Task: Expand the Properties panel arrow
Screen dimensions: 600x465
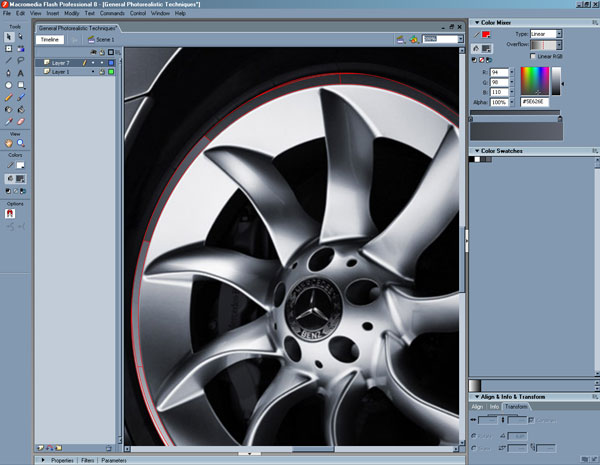Action: [43, 460]
